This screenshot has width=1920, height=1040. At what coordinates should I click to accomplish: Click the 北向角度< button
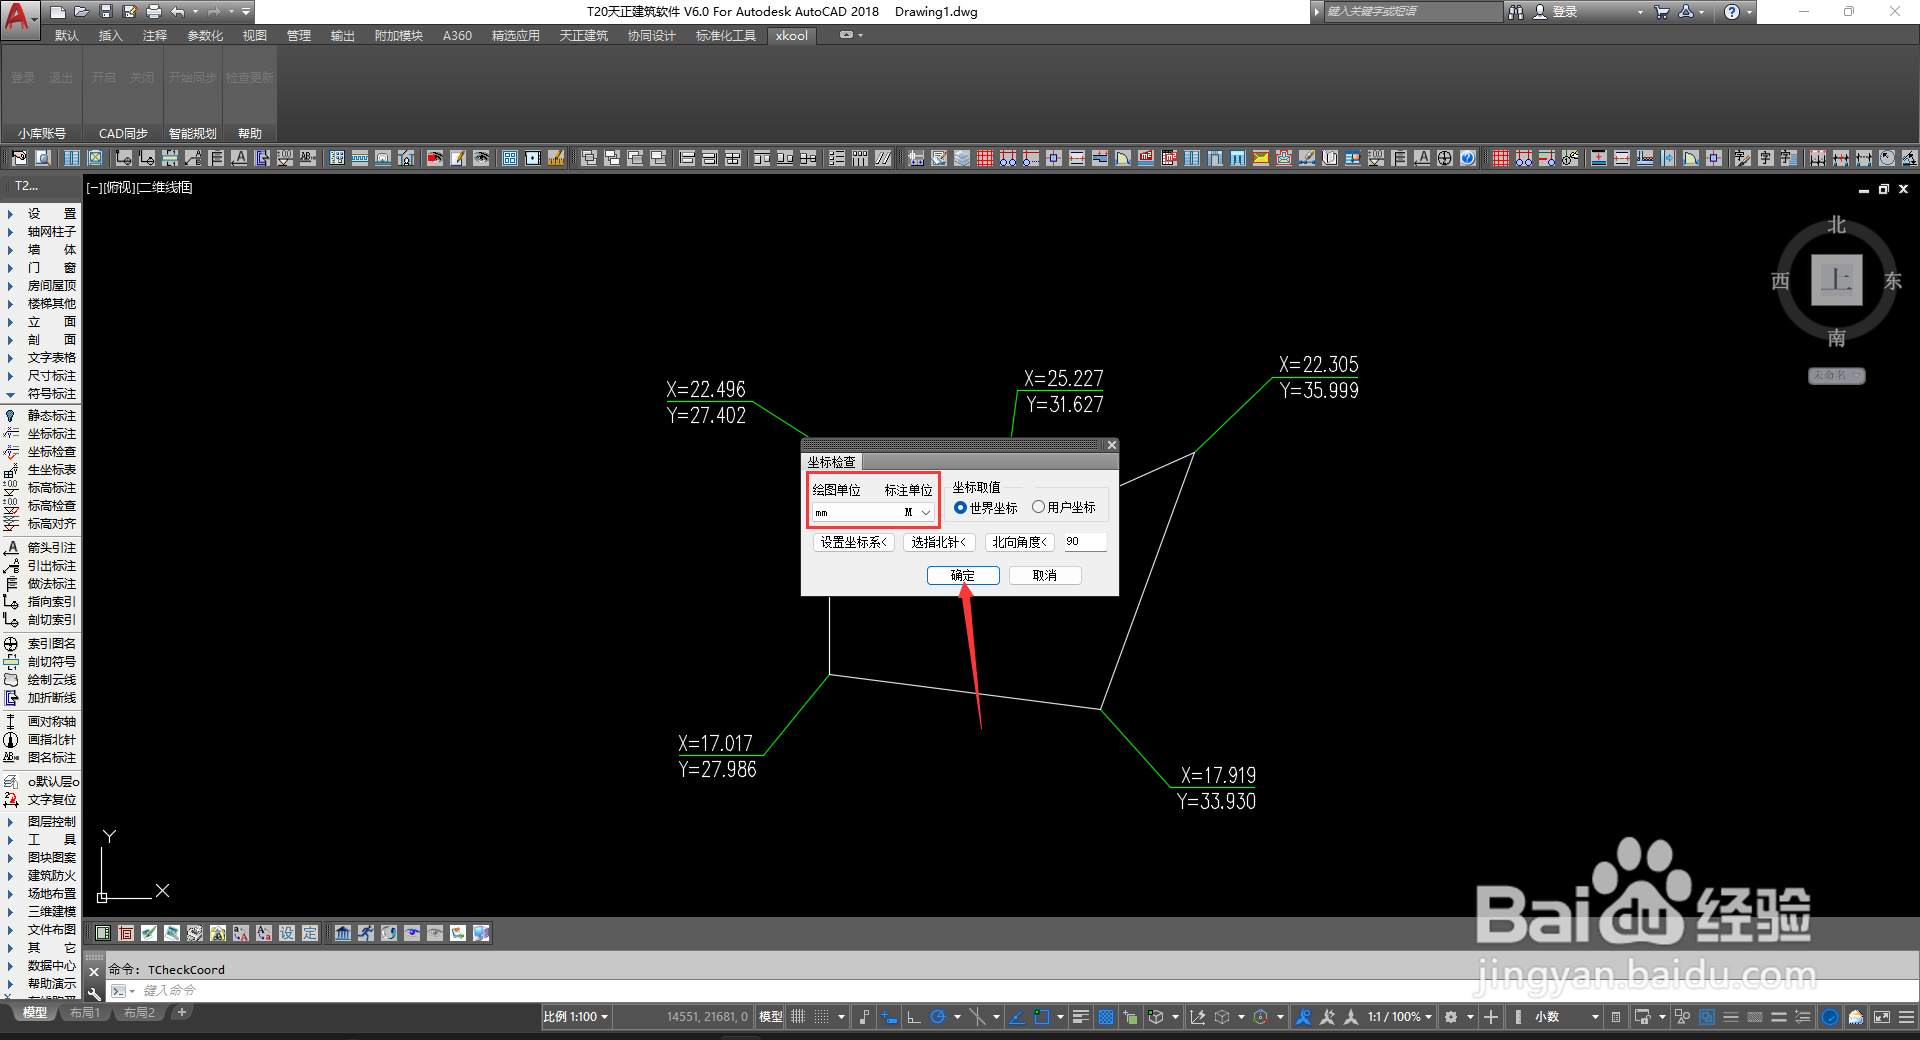(x=1019, y=543)
